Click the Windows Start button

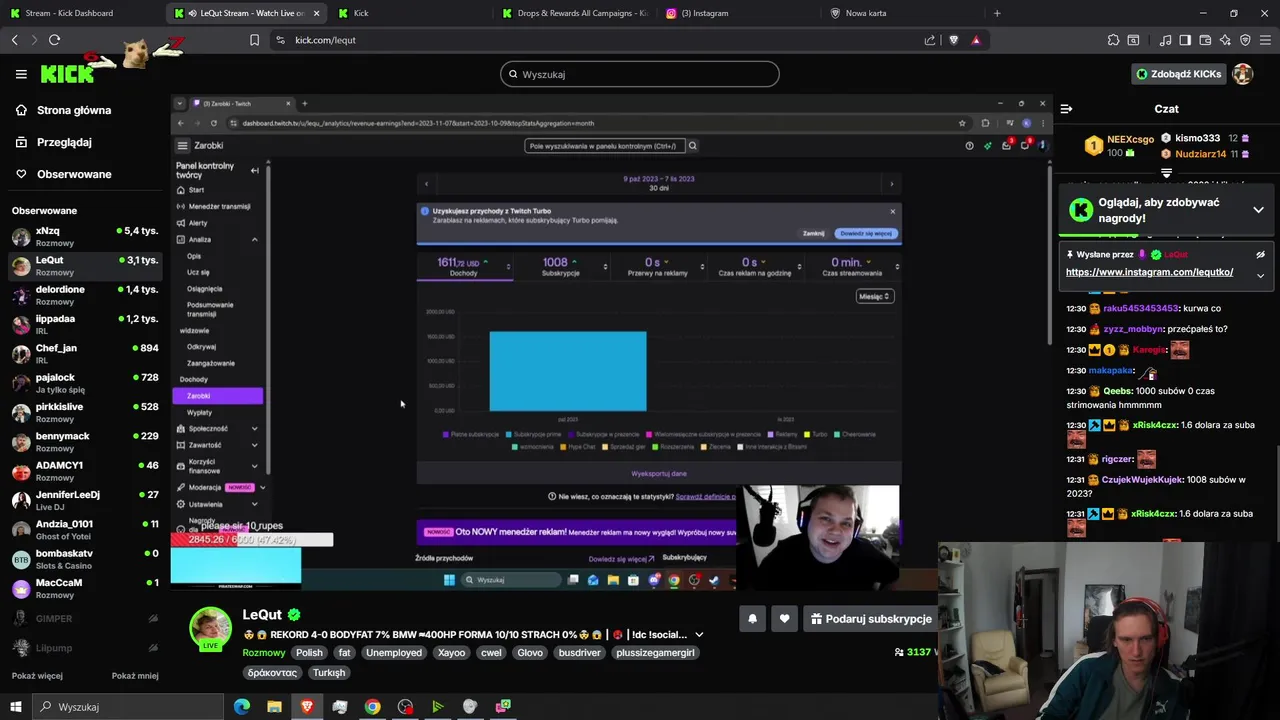point(15,707)
